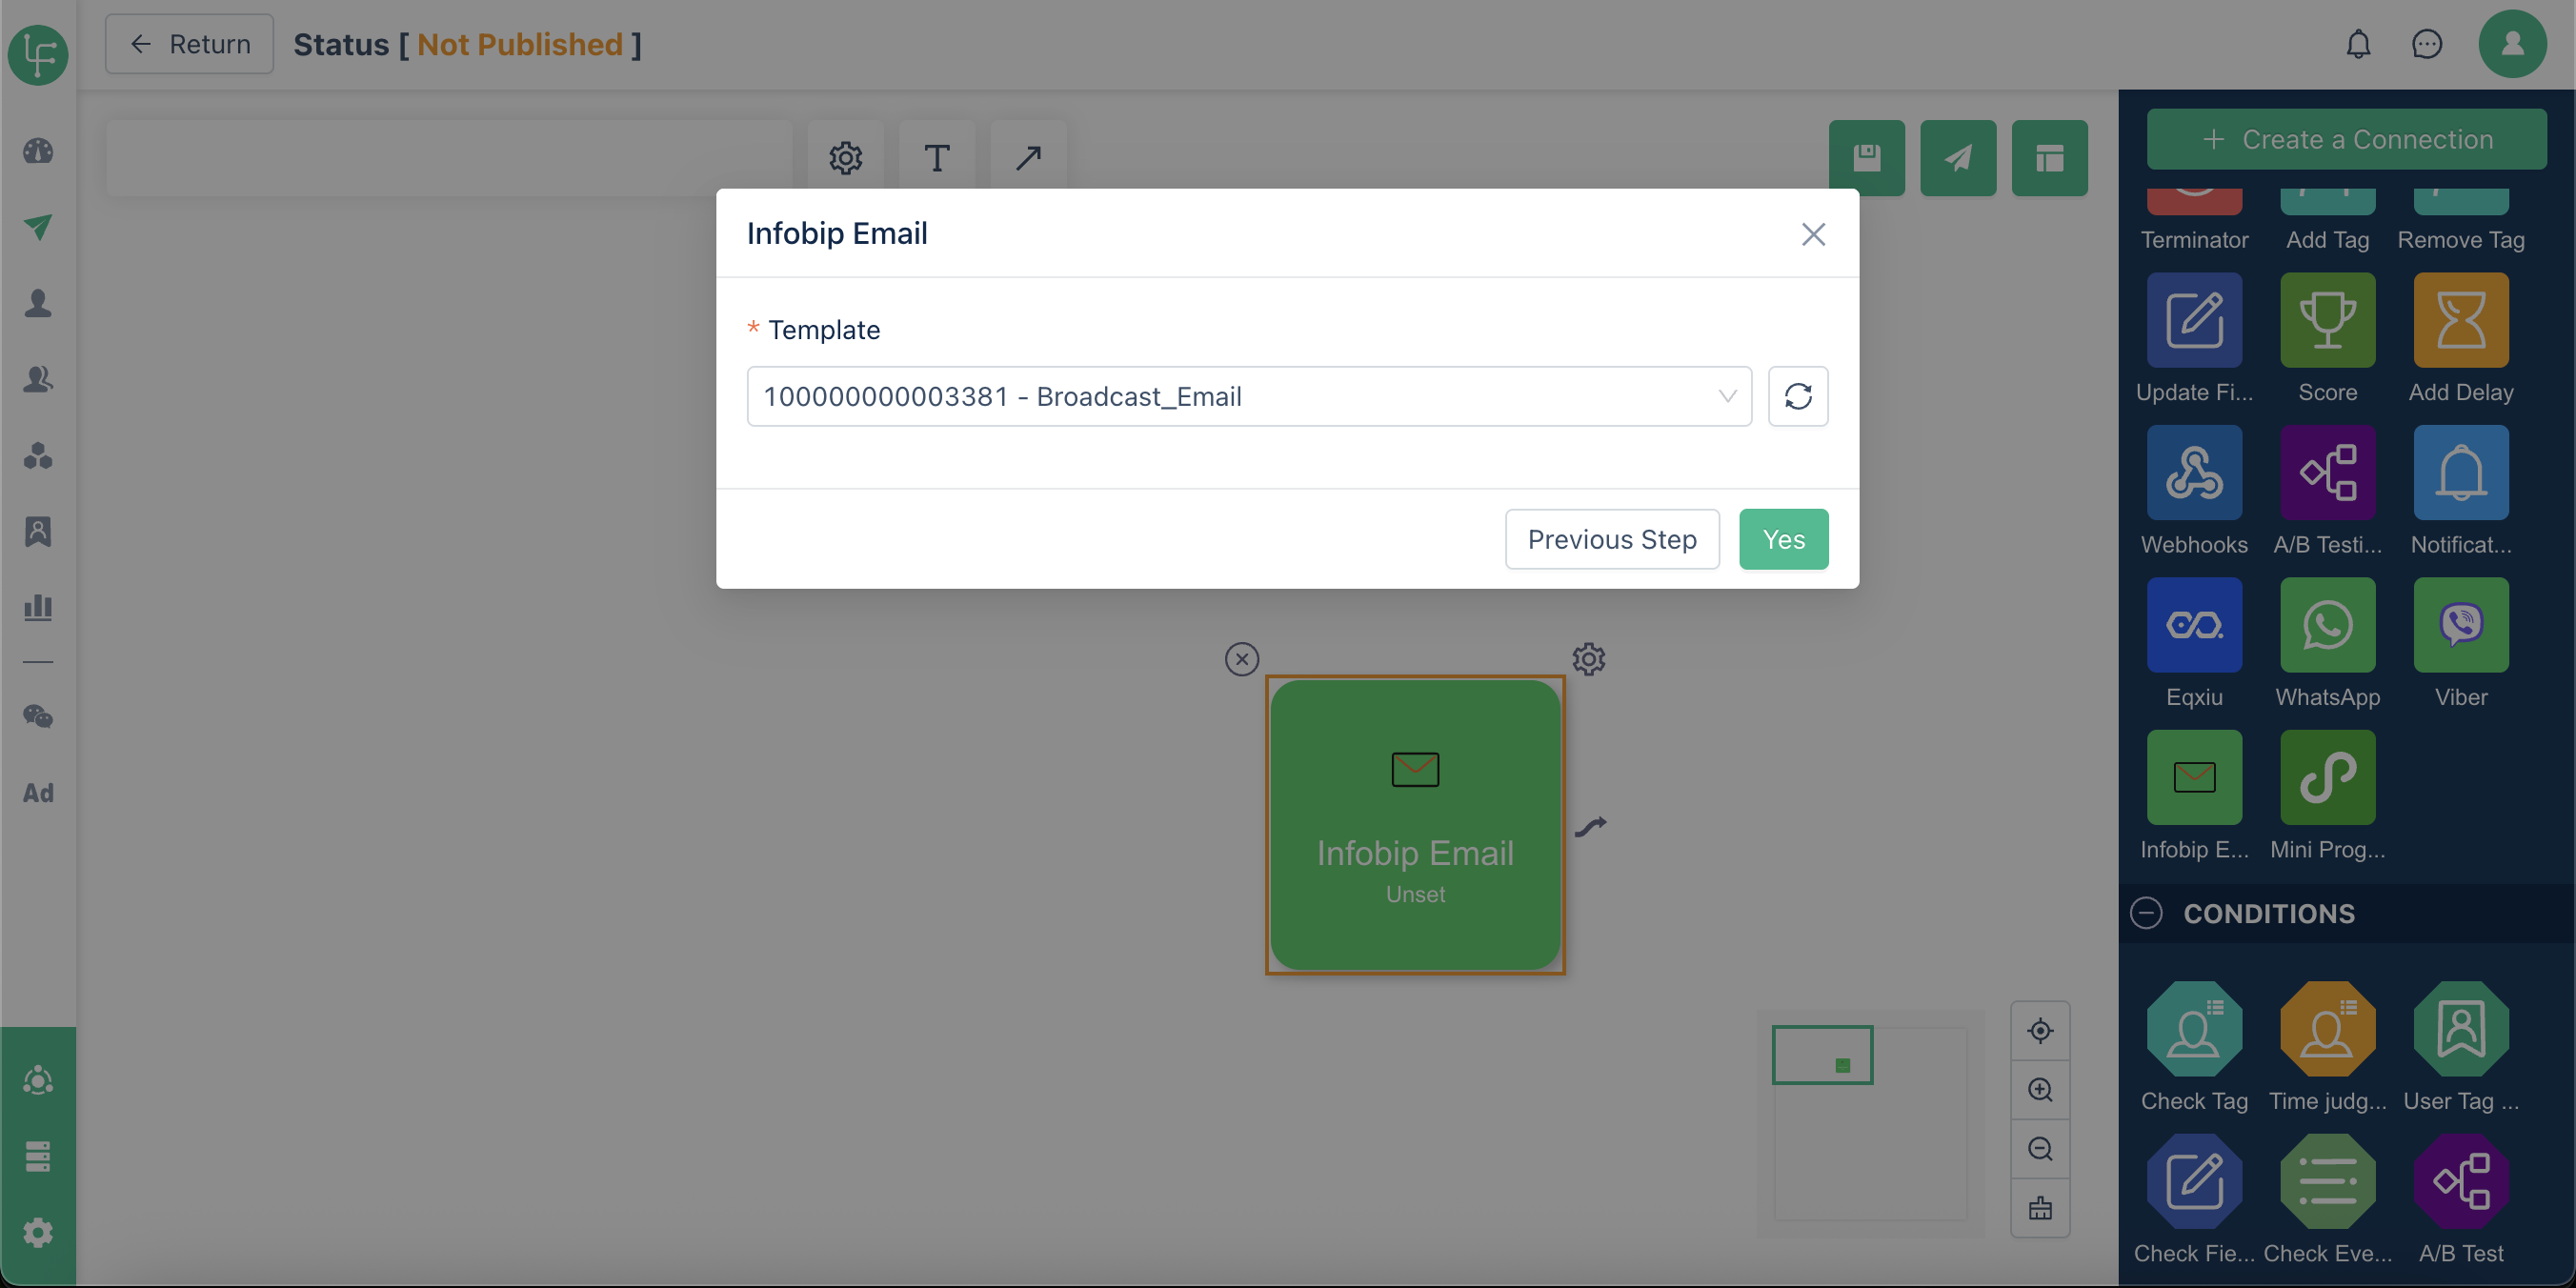Open the WeChat sidebar icon
Screen dimensions: 2576x1288
38,717
